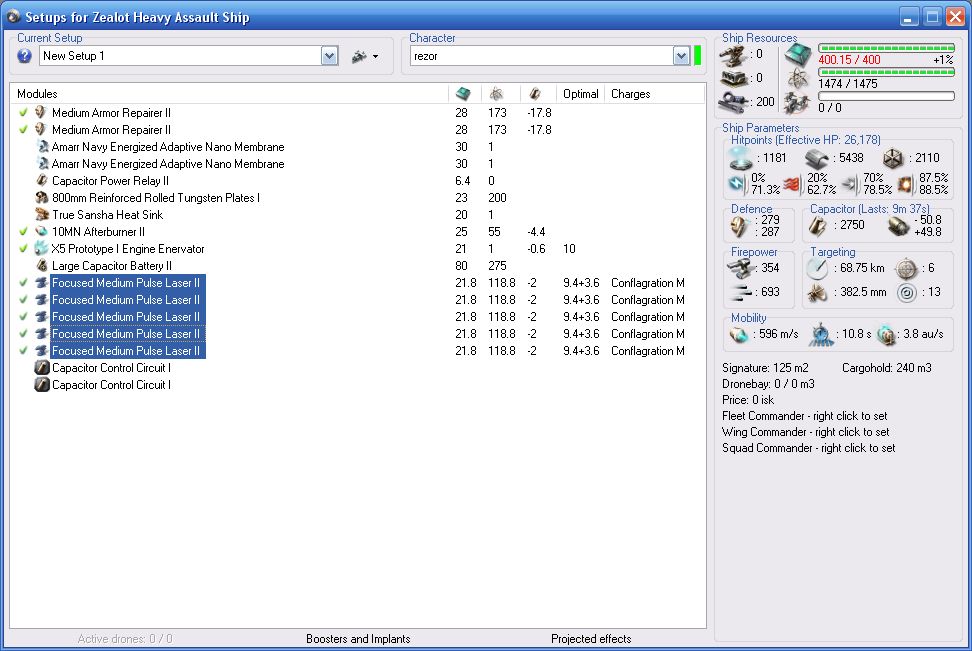Image resolution: width=972 pixels, height=651 pixels.
Task: Click the turret DPS icon showing 354
Action: (740, 268)
